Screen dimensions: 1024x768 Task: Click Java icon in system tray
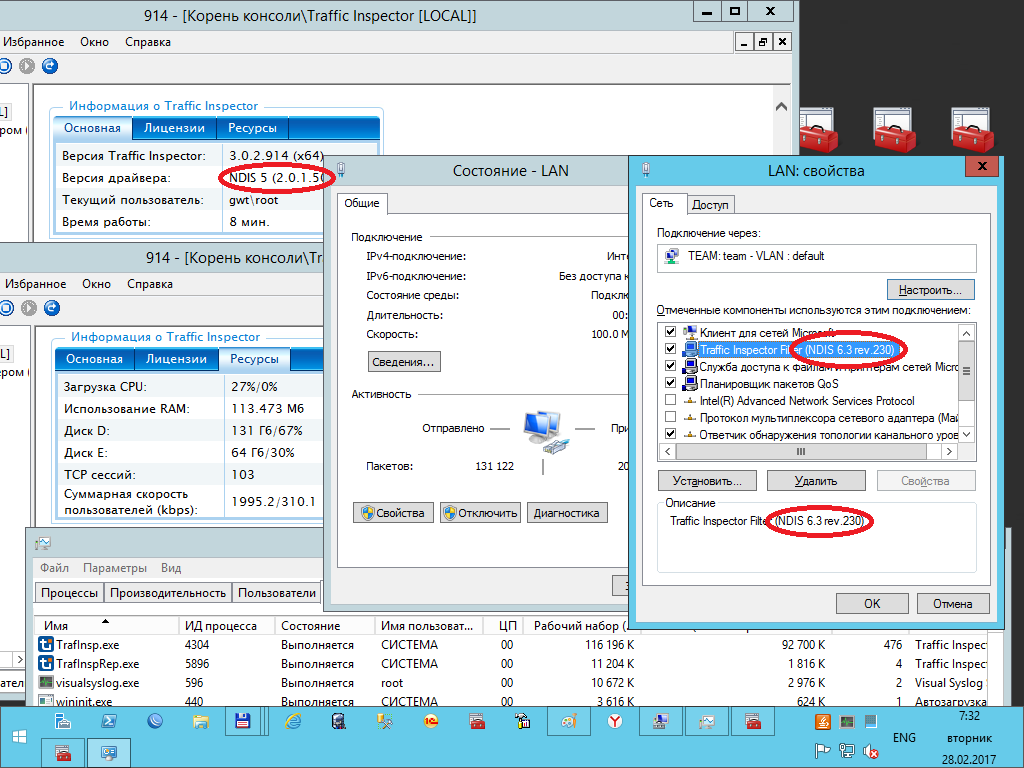coord(823,722)
